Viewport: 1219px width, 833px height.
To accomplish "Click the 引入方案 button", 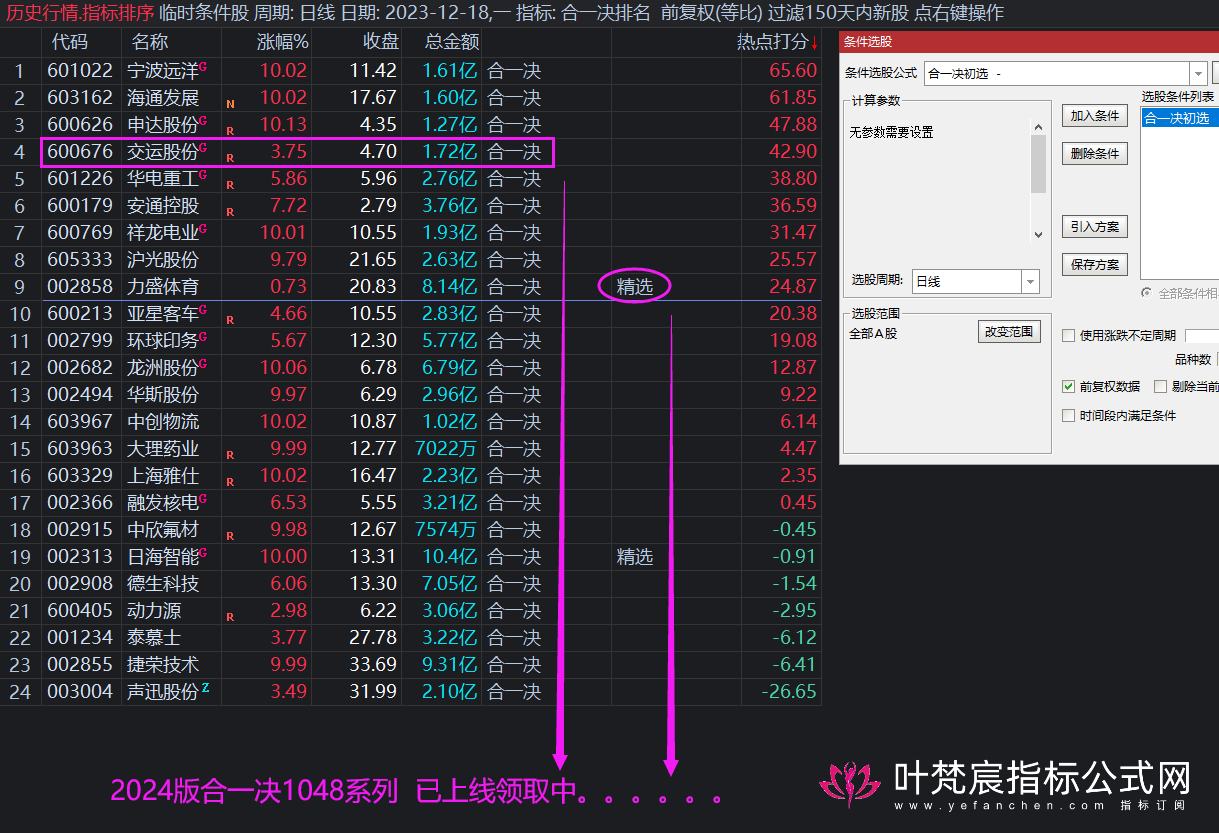I will click(1095, 227).
